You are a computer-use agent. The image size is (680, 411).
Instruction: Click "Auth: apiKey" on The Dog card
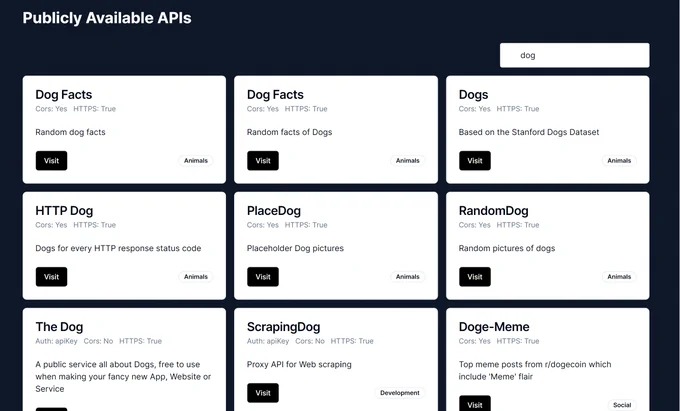(x=56, y=341)
